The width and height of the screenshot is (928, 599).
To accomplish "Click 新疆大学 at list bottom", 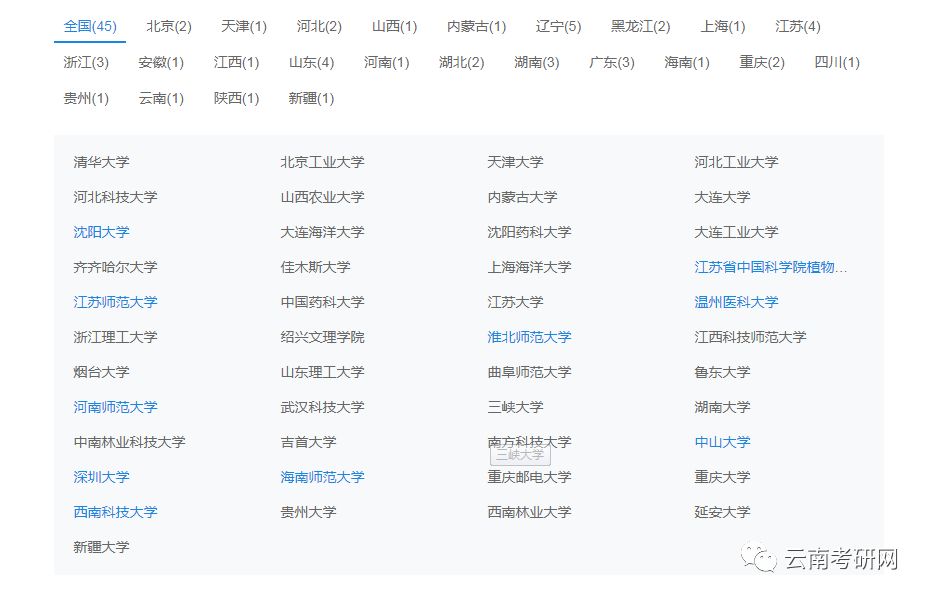I will [x=101, y=546].
